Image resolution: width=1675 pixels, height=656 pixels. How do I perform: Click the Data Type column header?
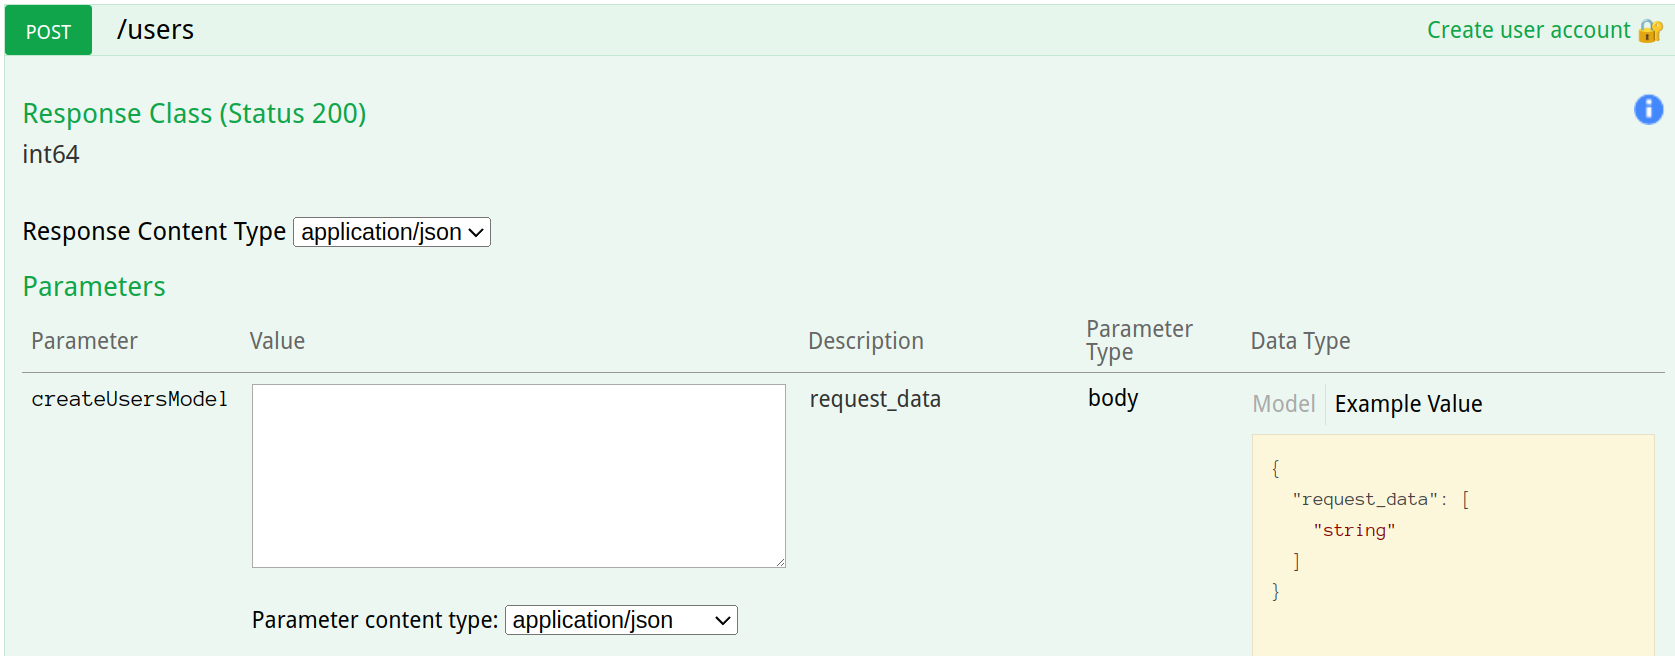coord(1300,341)
